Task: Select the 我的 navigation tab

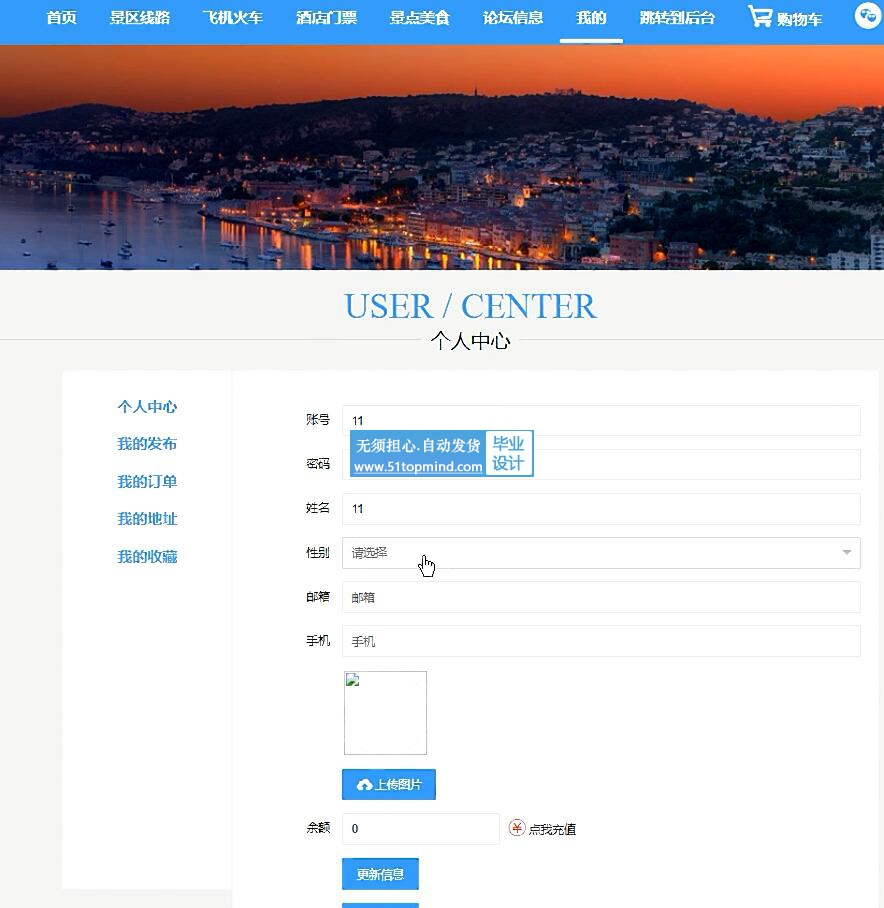Action: click(x=591, y=18)
